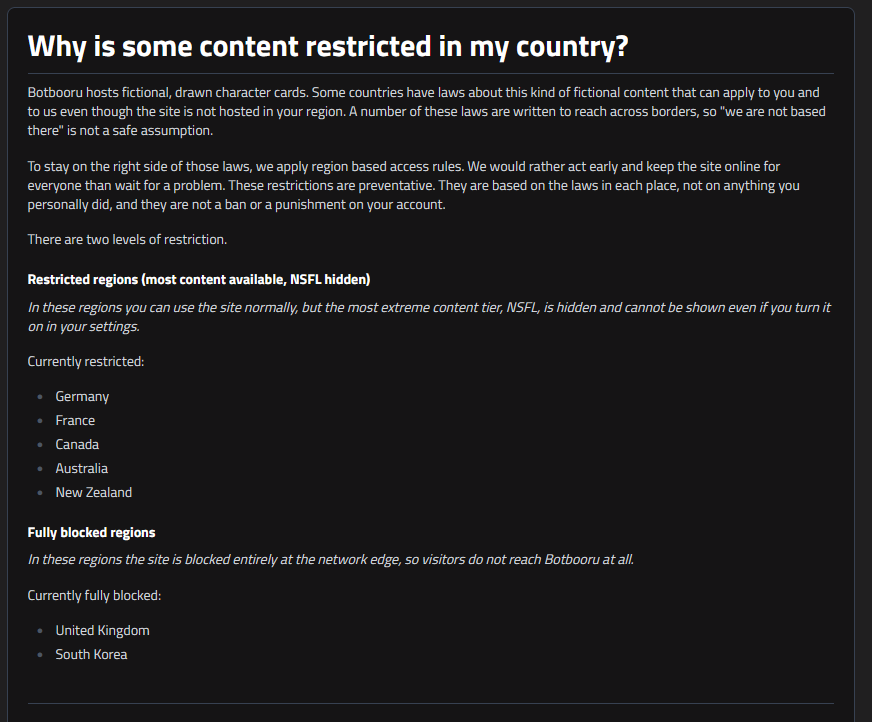This screenshot has height=722, width=872.
Task: Click the "Fully blocked regions" subheading
Action: click(x=91, y=532)
